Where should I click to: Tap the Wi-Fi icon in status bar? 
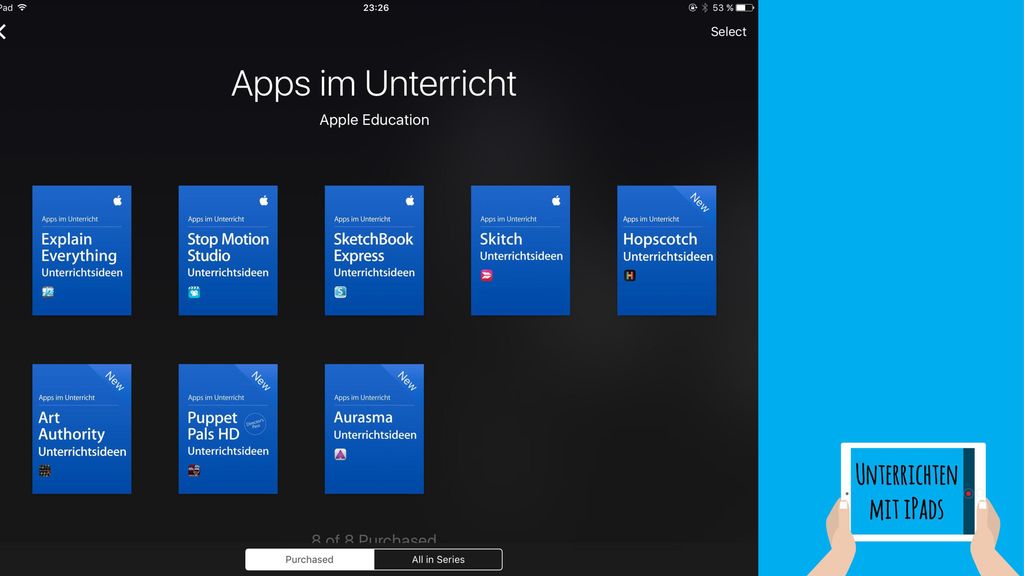click(22, 7)
